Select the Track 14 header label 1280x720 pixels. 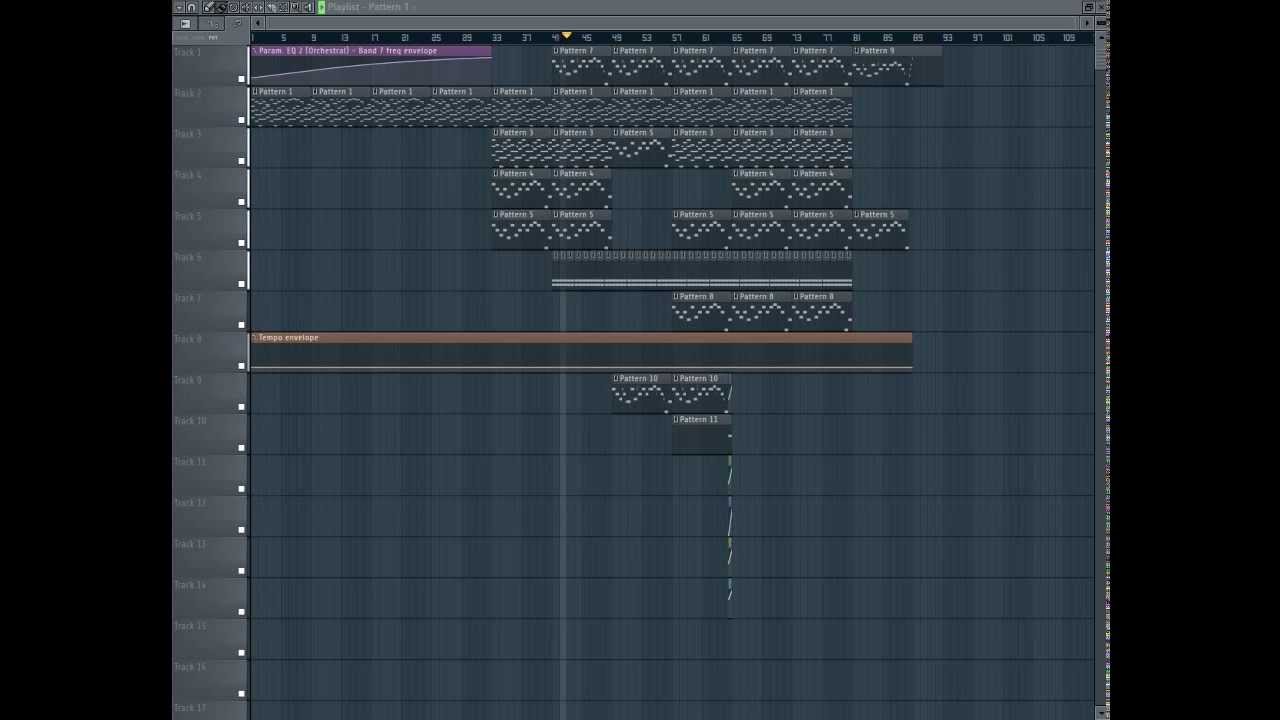pos(189,585)
